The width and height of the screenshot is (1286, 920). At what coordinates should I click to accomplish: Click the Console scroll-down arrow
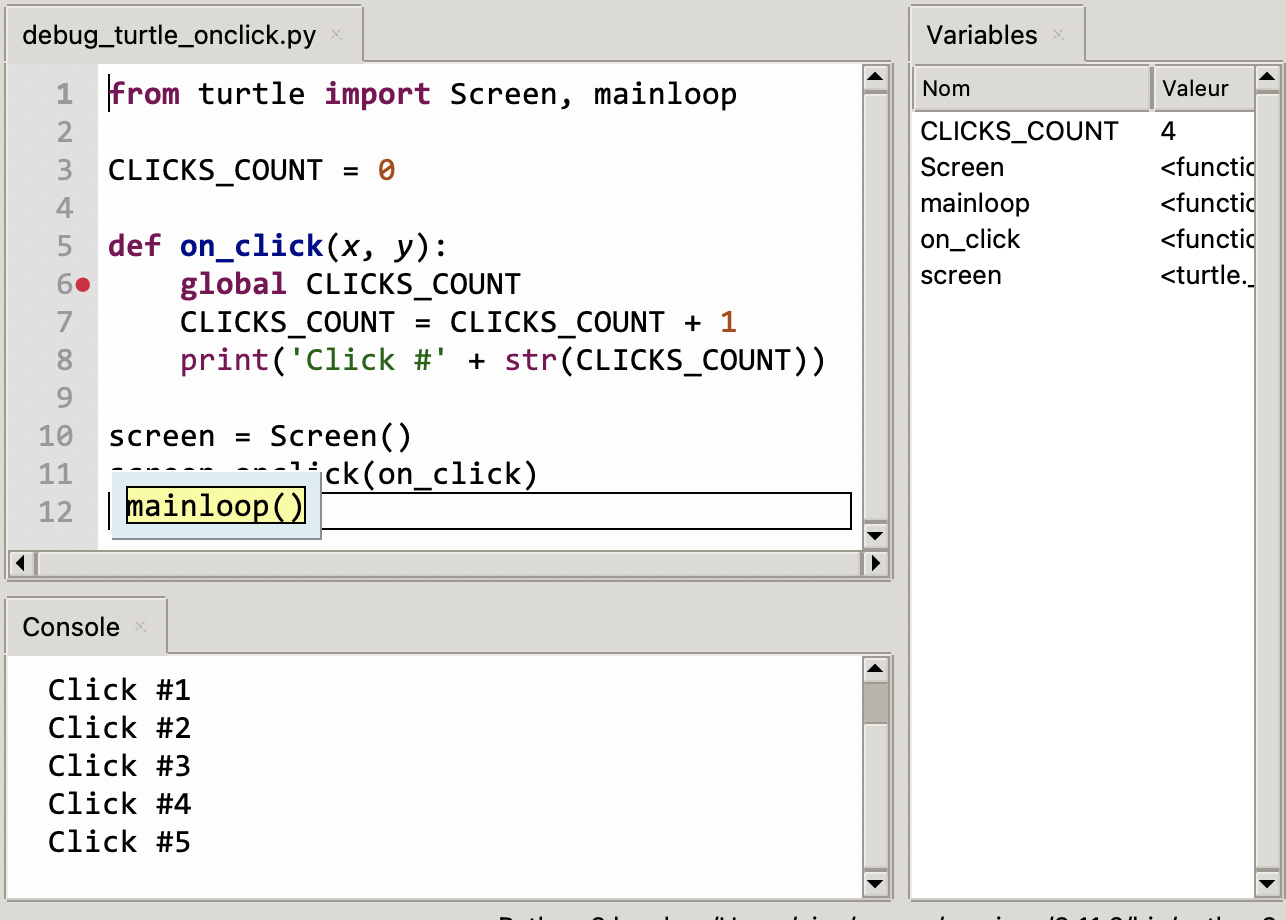[x=875, y=884]
